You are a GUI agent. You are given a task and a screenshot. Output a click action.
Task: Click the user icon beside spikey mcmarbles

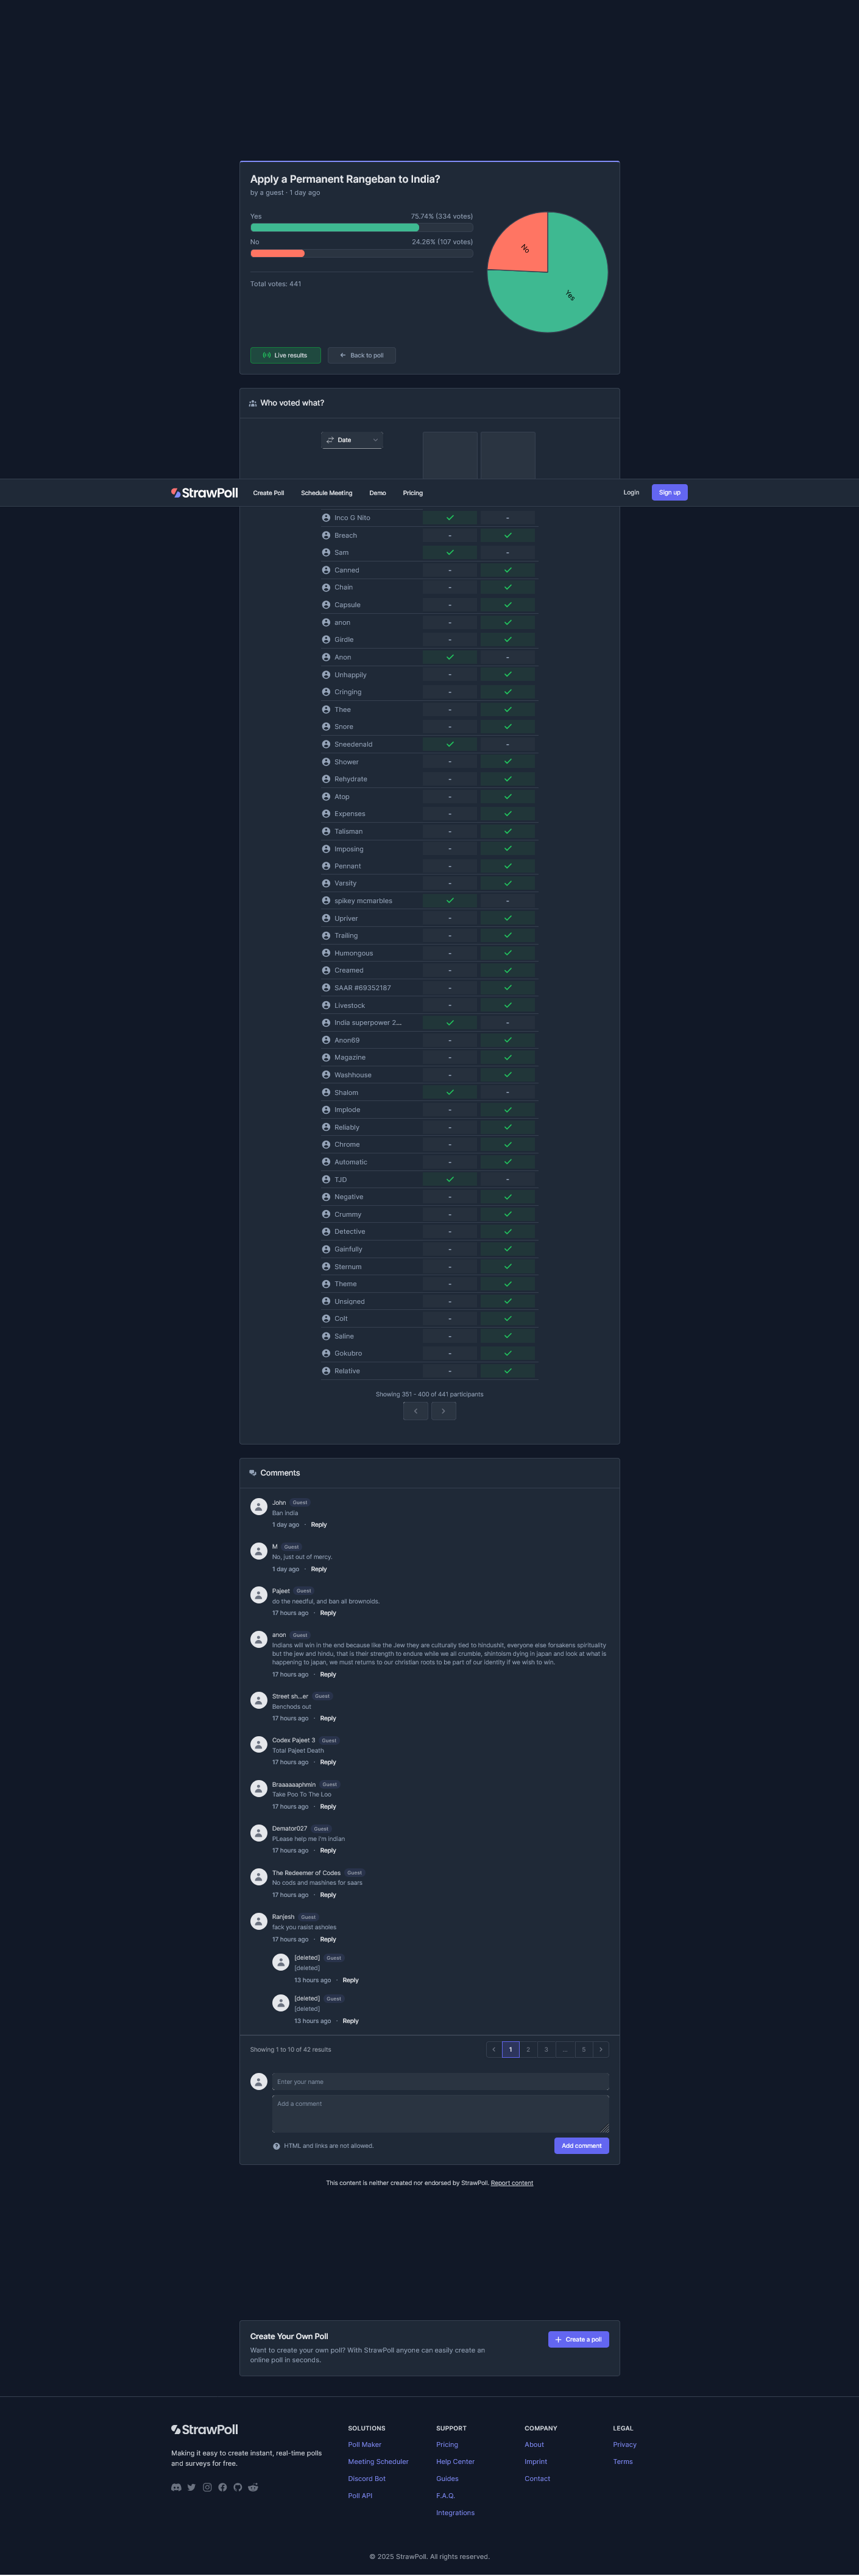point(326,901)
